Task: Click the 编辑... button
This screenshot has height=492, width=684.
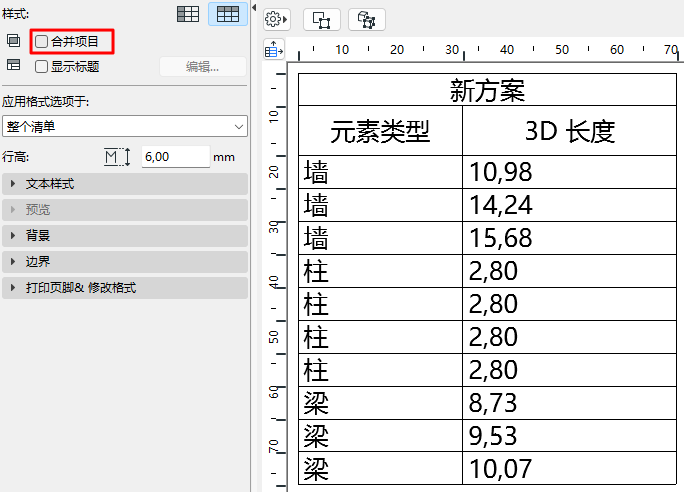Action: click(203, 67)
